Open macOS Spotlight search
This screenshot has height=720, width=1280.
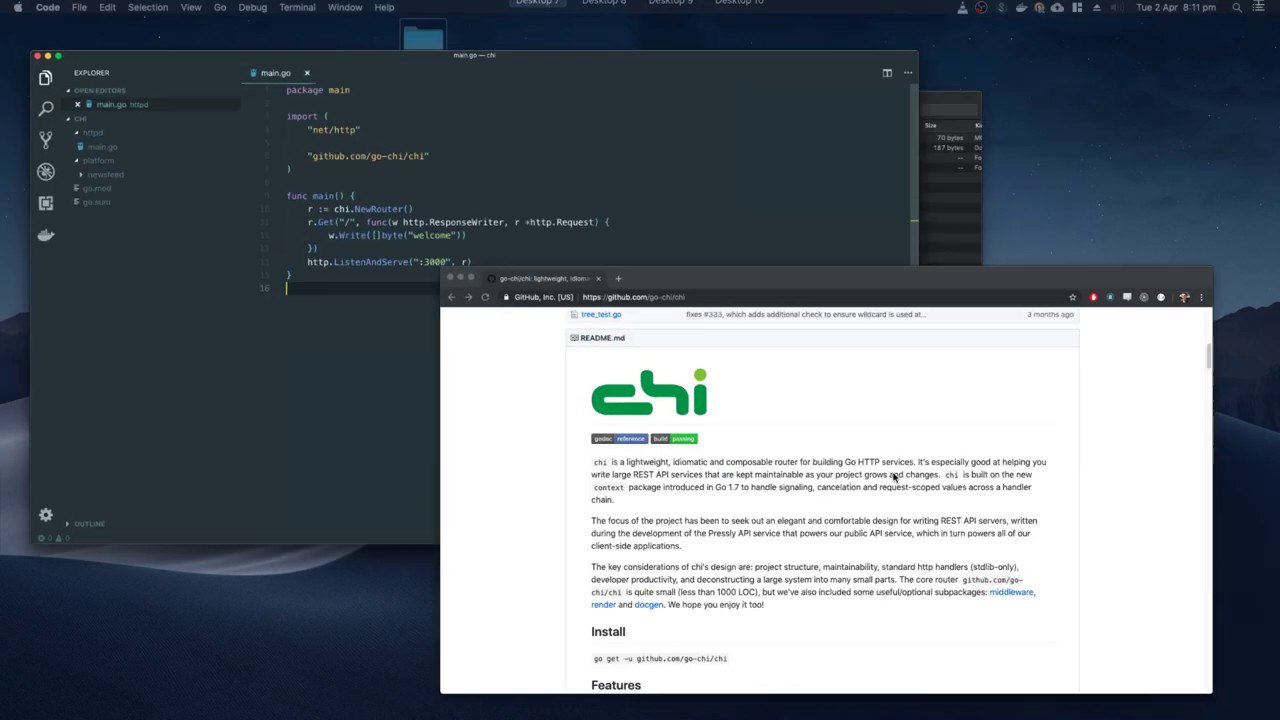coord(1237,7)
